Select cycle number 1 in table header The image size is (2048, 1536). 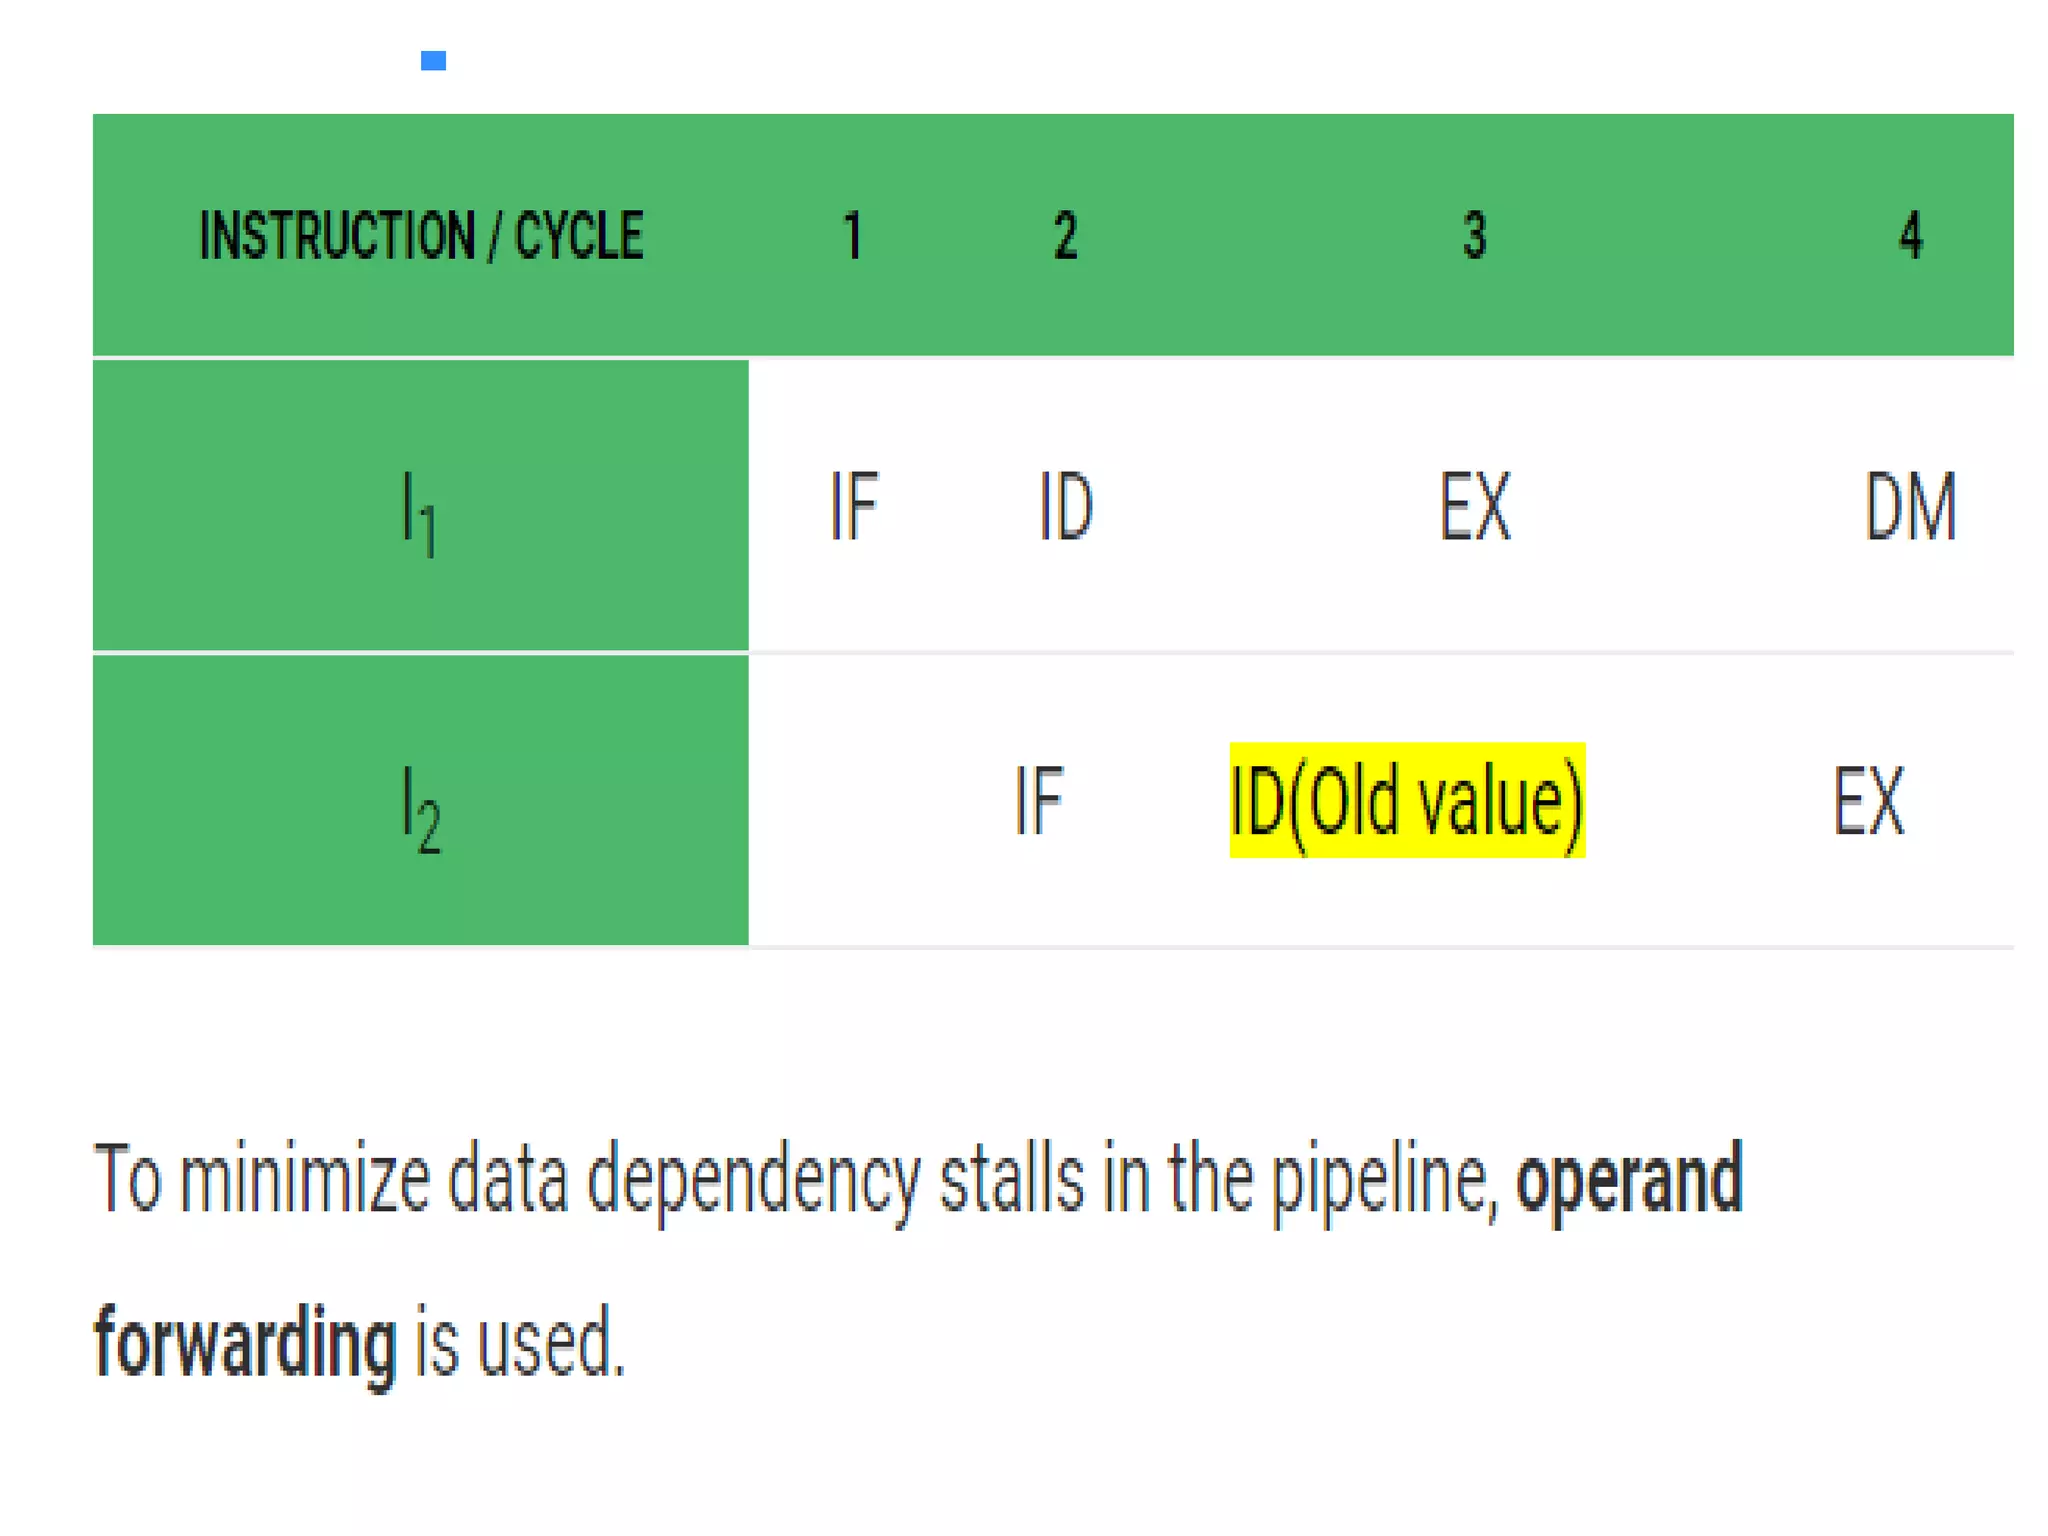pyautogui.click(x=852, y=236)
